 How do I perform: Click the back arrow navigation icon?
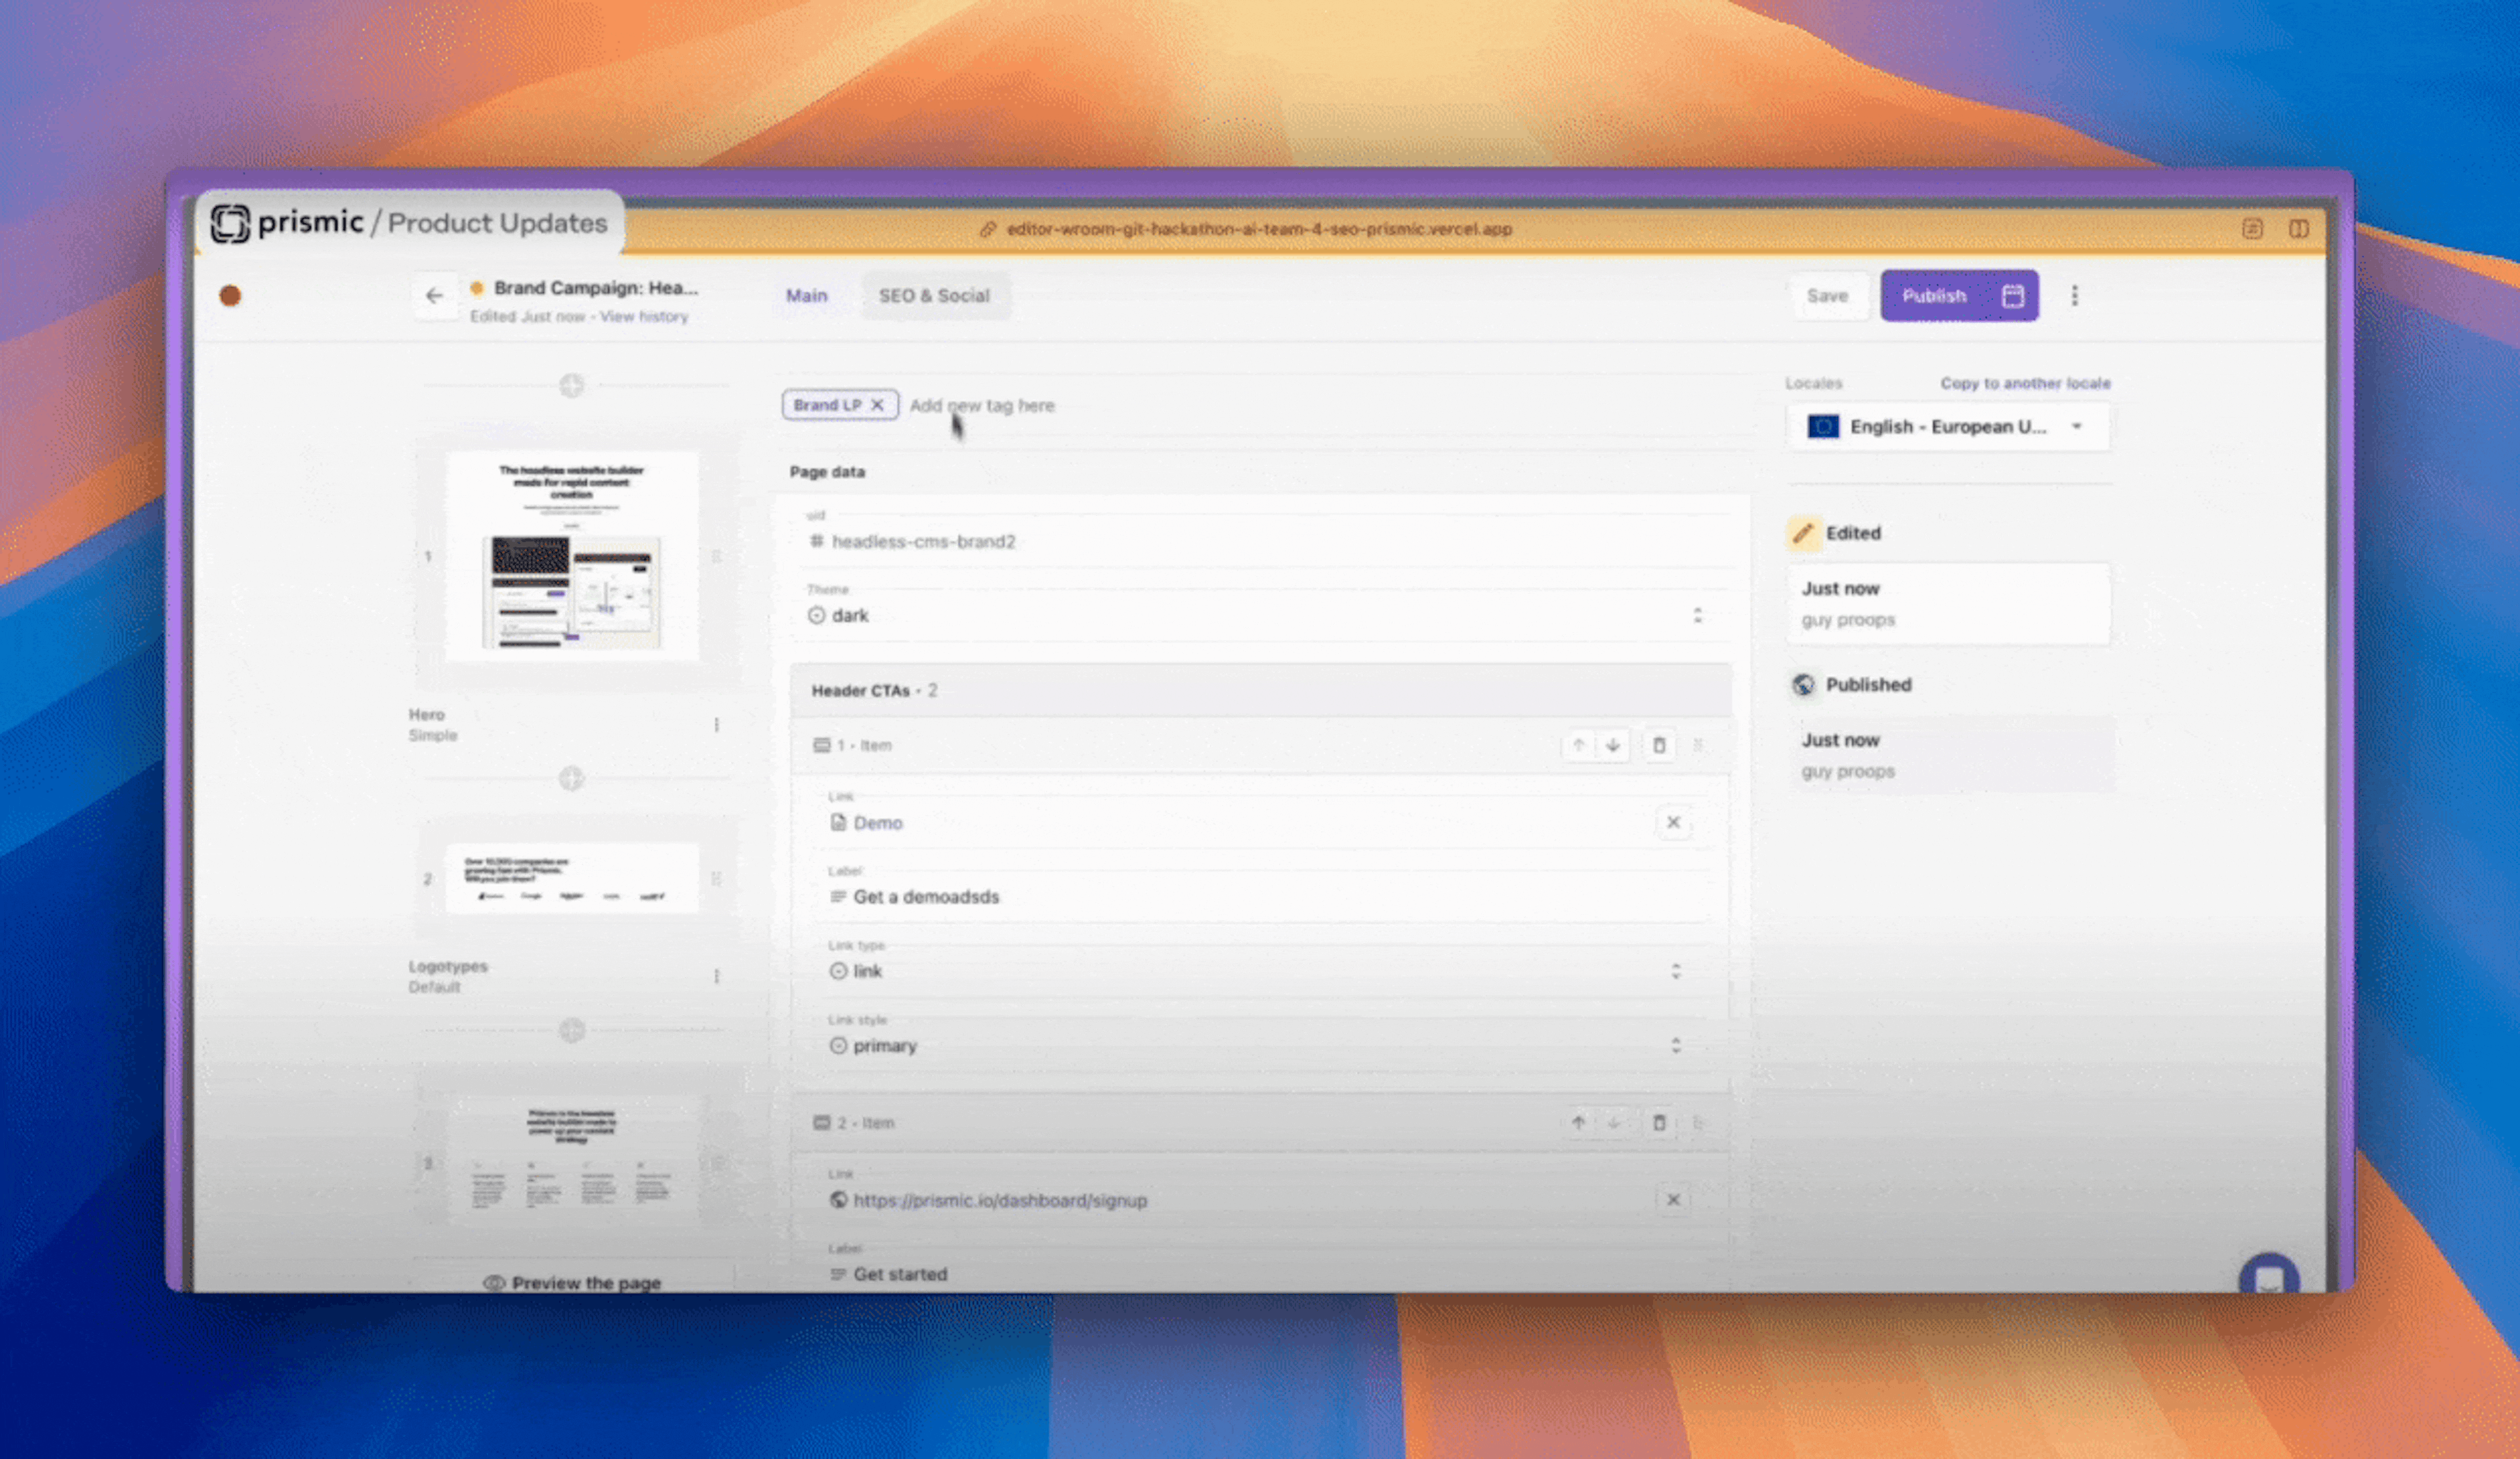pos(434,293)
